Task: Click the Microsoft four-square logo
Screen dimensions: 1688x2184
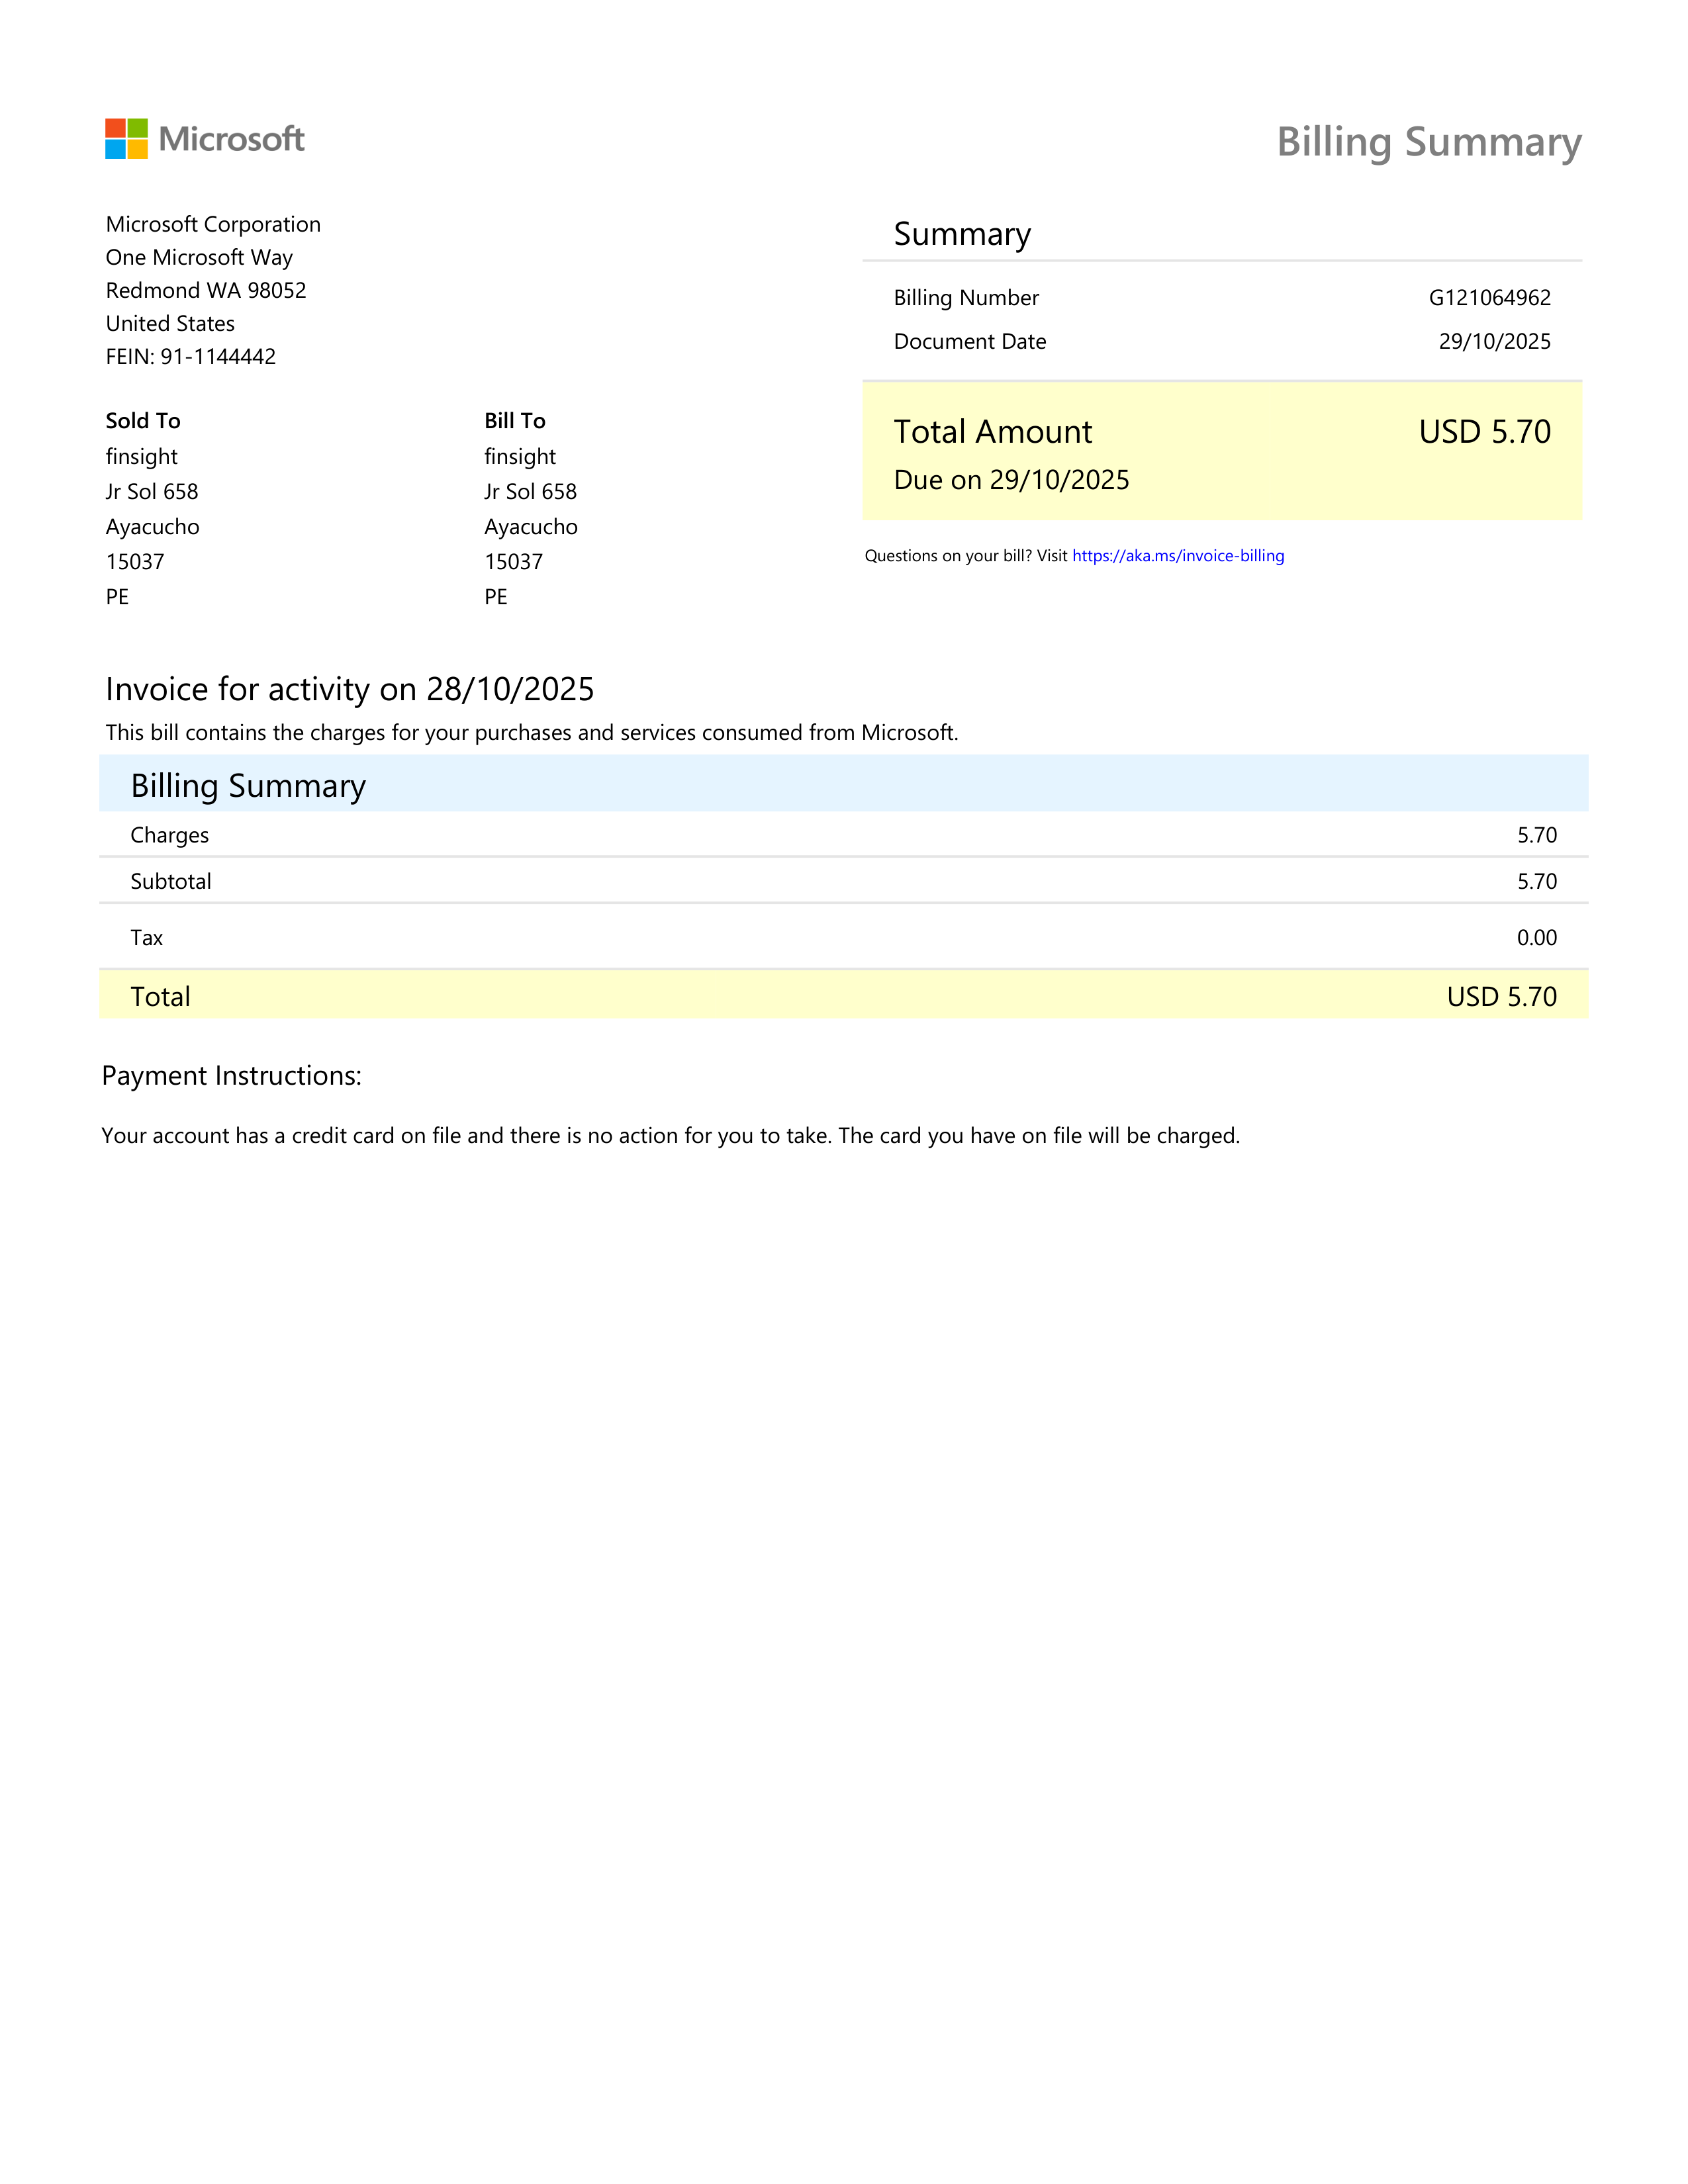Action: pyautogui.click(x=126, y=139)
